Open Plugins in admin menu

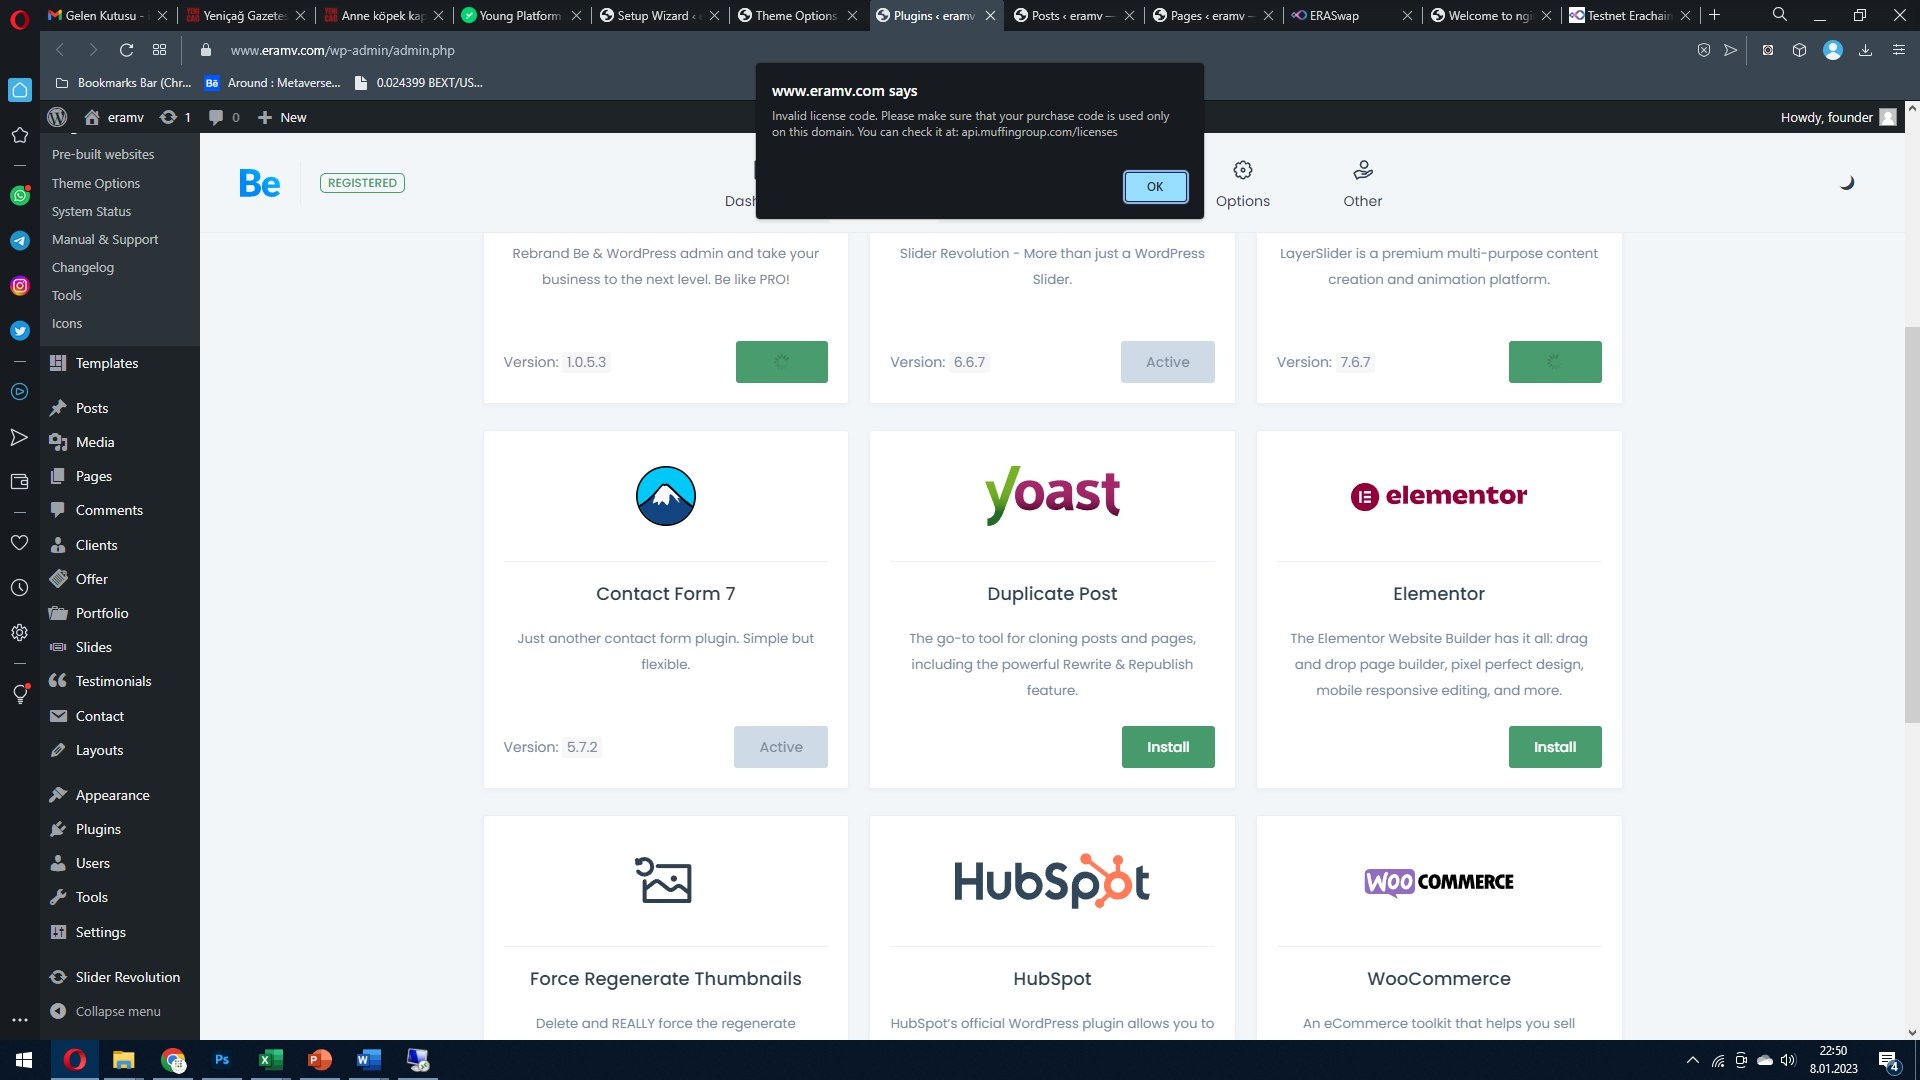[98, 829]
